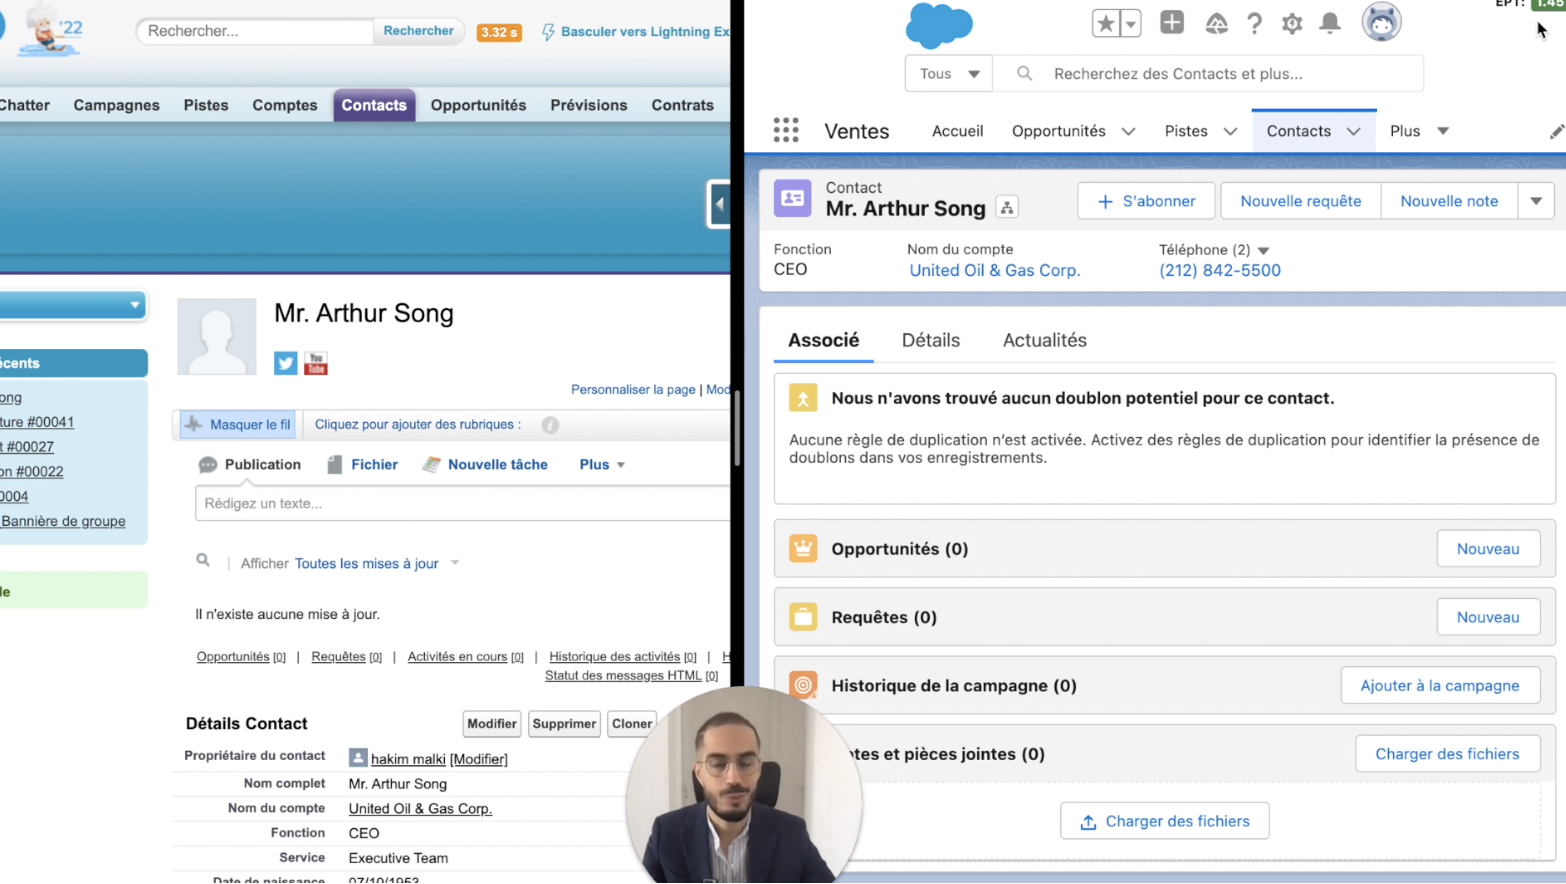Click Masquer le fil toggle
Viewport: 1566px width, 884px height.
[239, 425]
